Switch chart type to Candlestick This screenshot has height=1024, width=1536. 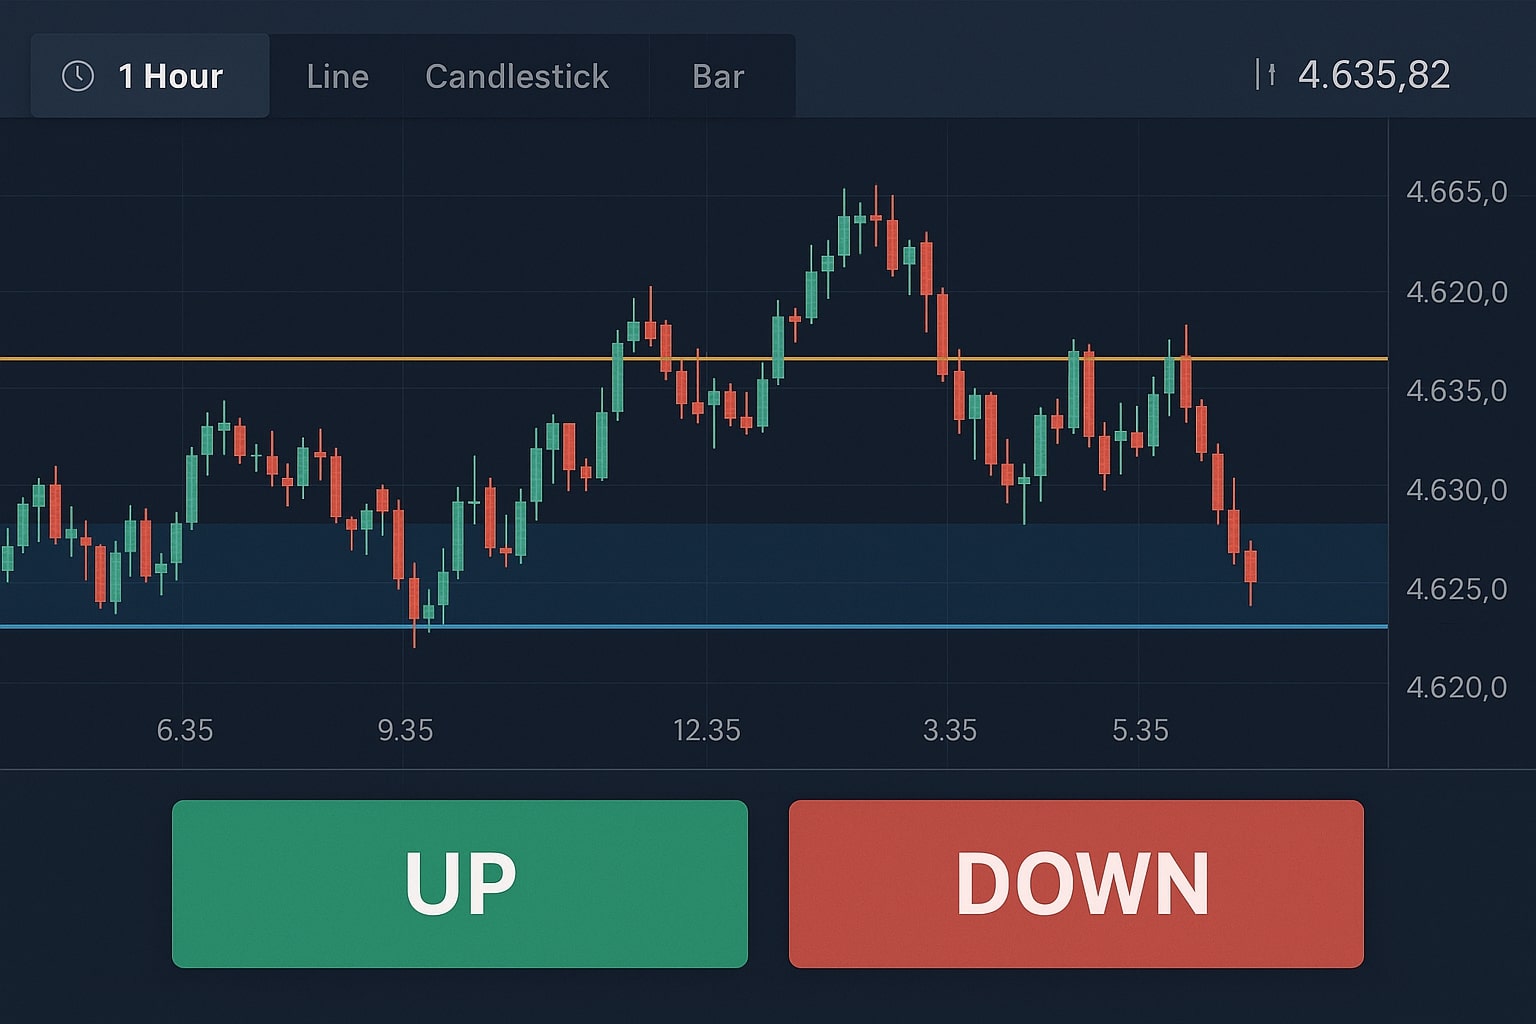coord(517,76)
